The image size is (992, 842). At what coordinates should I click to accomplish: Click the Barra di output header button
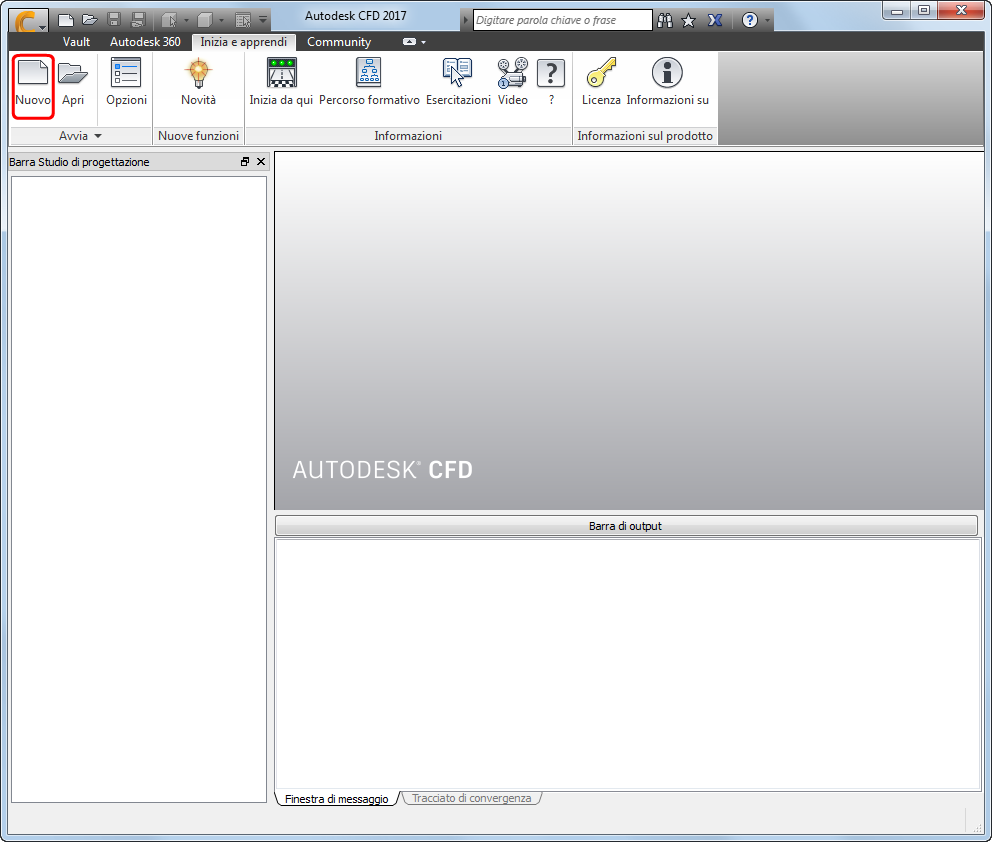click(626, 526)
